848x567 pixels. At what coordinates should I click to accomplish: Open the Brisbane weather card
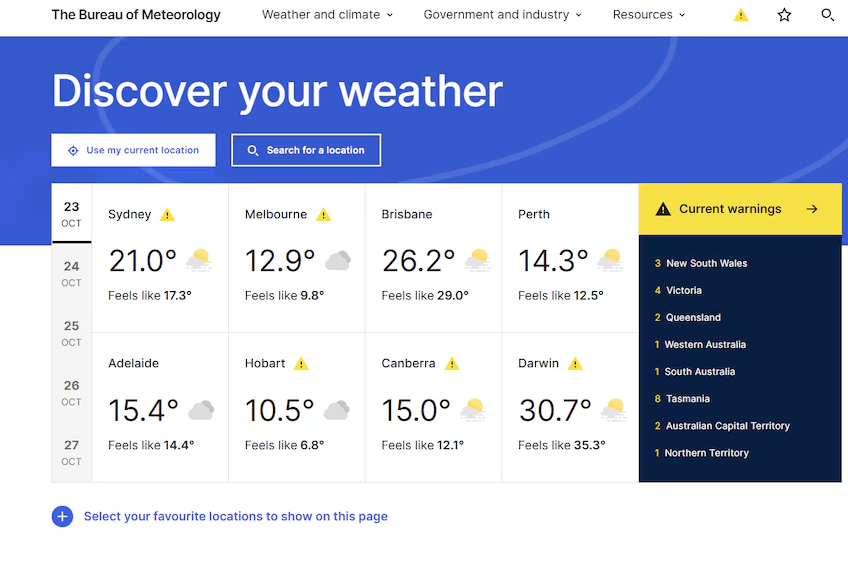(x=433, y=258)
